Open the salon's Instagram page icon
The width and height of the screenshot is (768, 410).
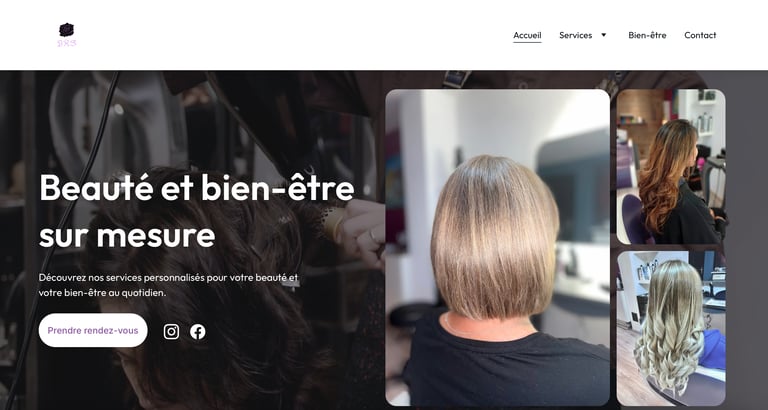click(171, 332)
